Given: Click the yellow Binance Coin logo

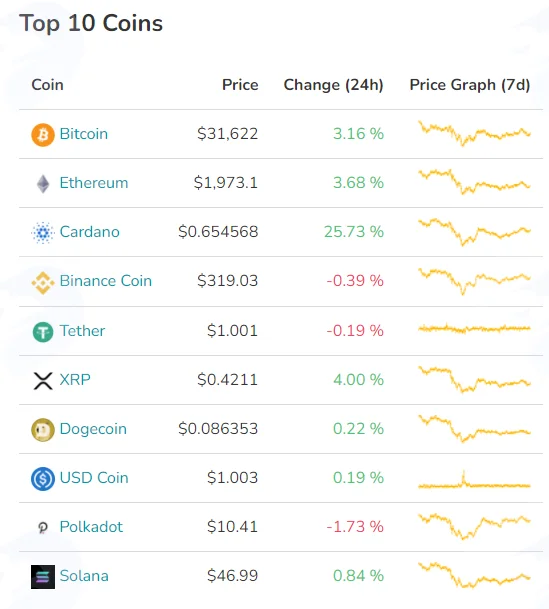Looking at the screenshot, I should tap(43, 283).
